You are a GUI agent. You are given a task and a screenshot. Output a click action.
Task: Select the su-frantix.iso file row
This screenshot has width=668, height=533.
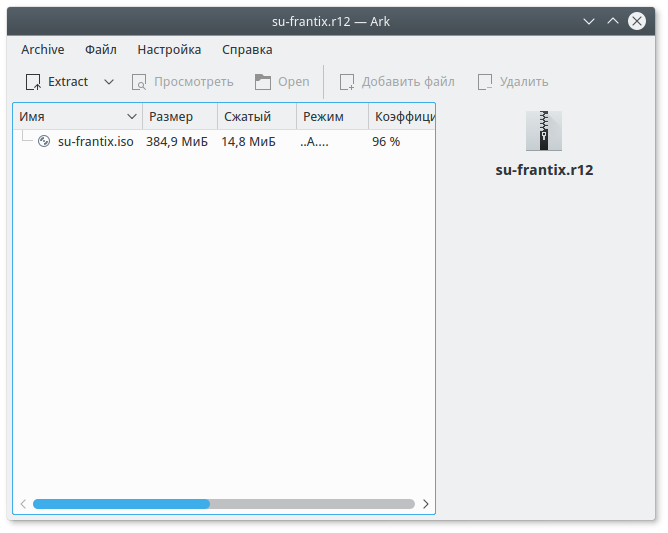(224, 141)
